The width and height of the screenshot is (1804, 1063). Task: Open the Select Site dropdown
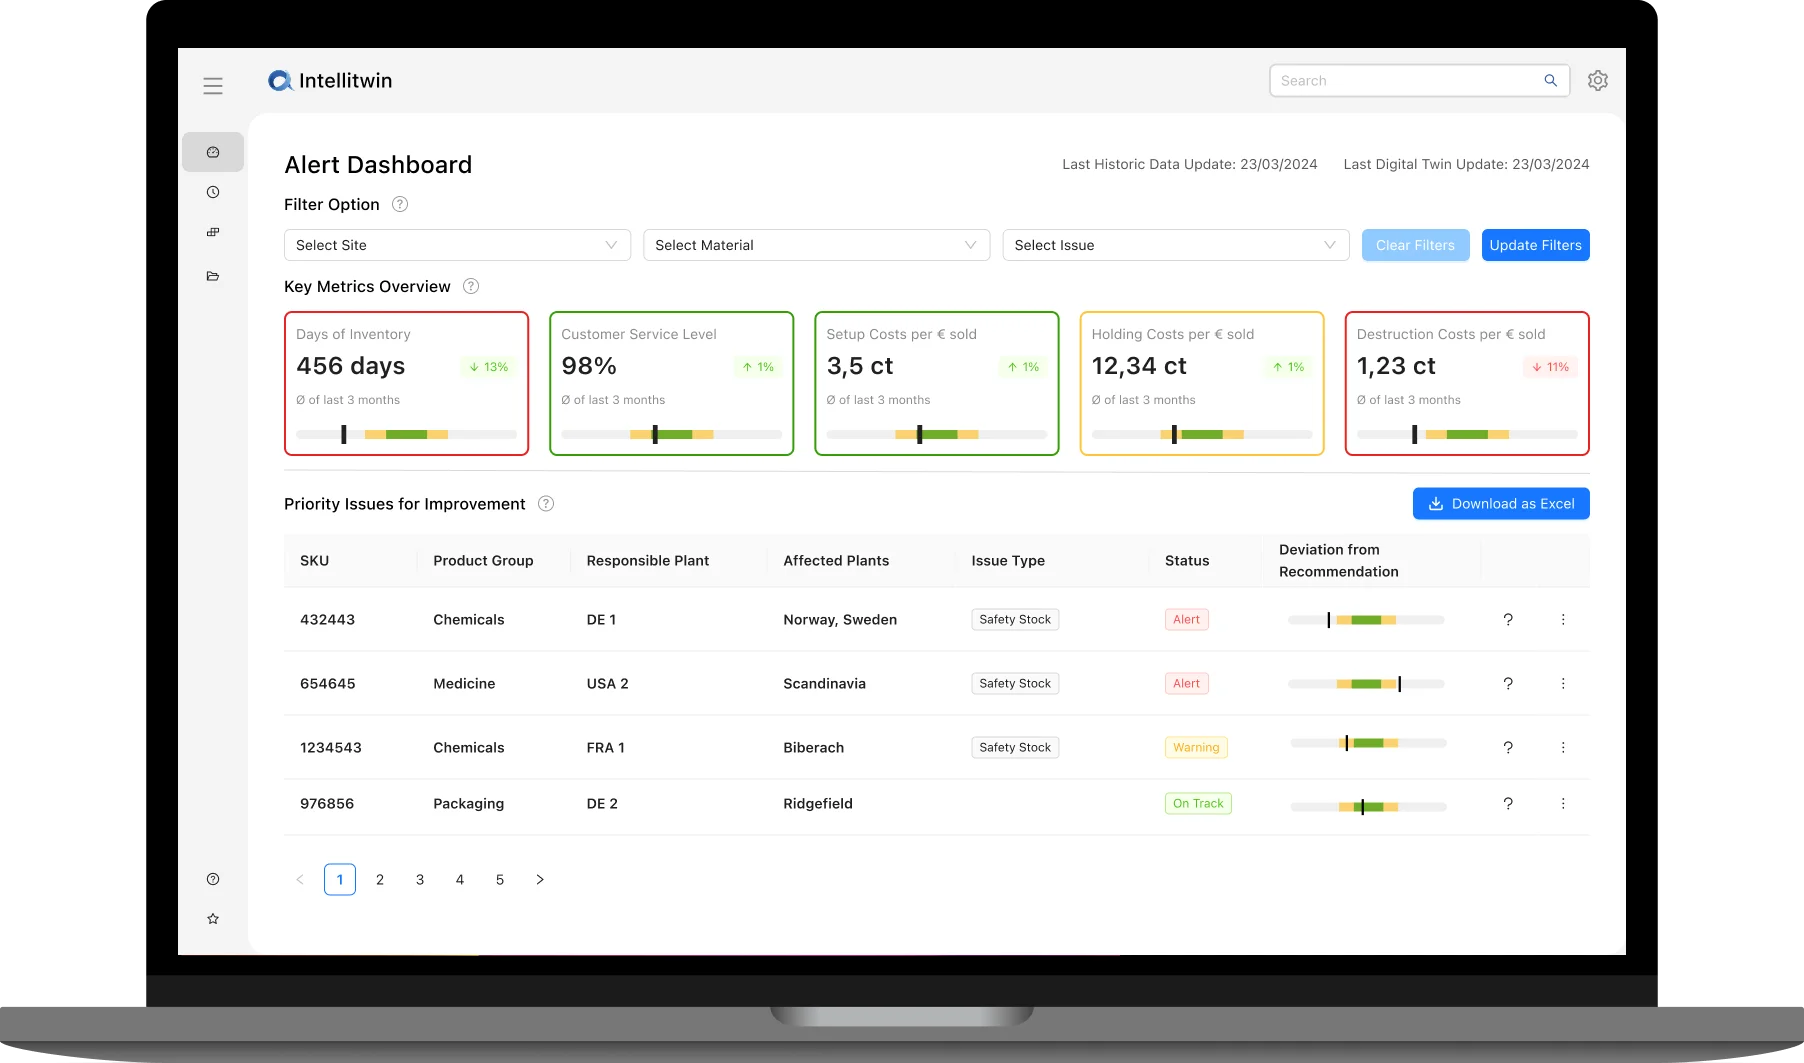tap(457, 245)
